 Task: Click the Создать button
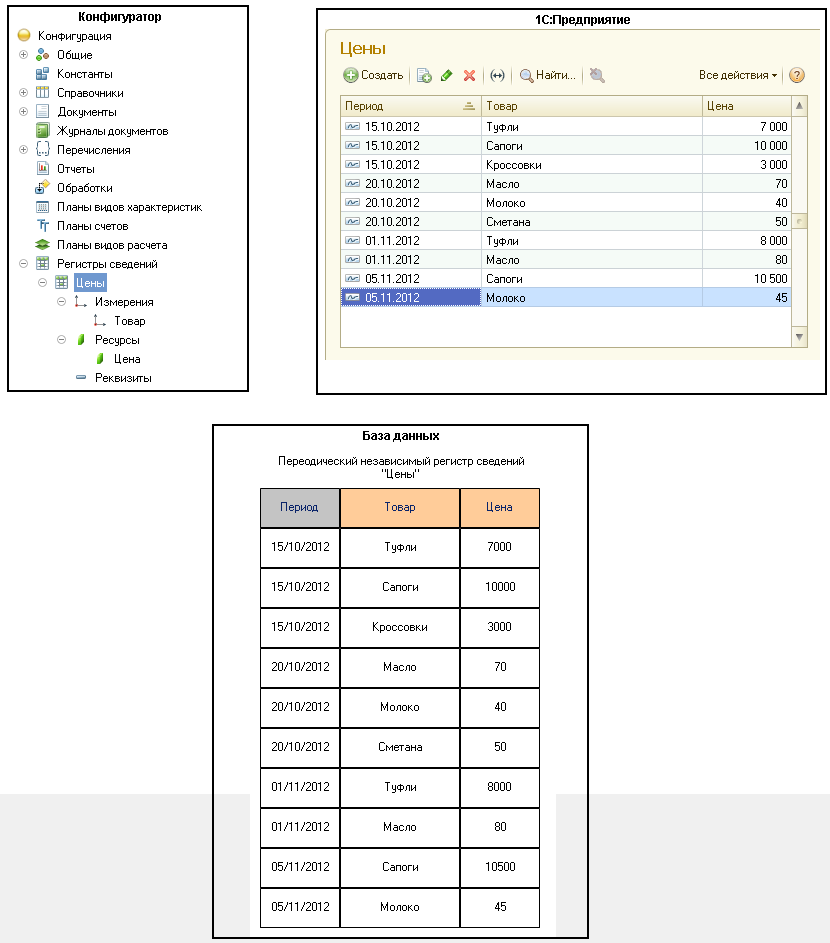pos(374,75)
